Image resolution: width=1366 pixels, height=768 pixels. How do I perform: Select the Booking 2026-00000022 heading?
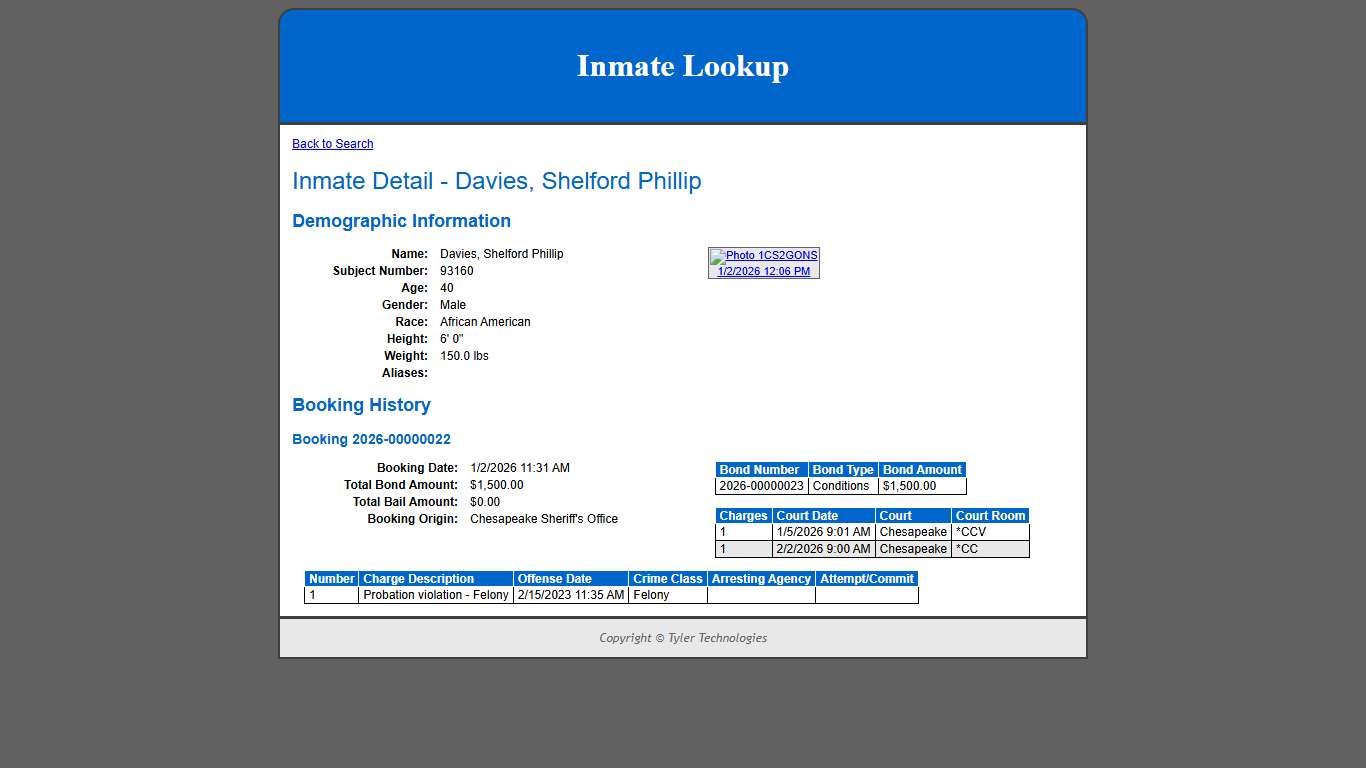pos(371,439)
